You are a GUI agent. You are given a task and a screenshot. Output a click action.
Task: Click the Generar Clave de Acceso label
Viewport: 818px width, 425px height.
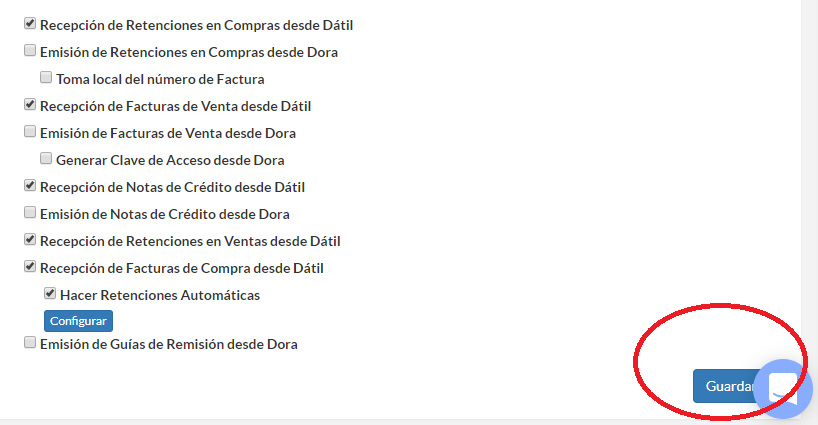click(170, 160)
